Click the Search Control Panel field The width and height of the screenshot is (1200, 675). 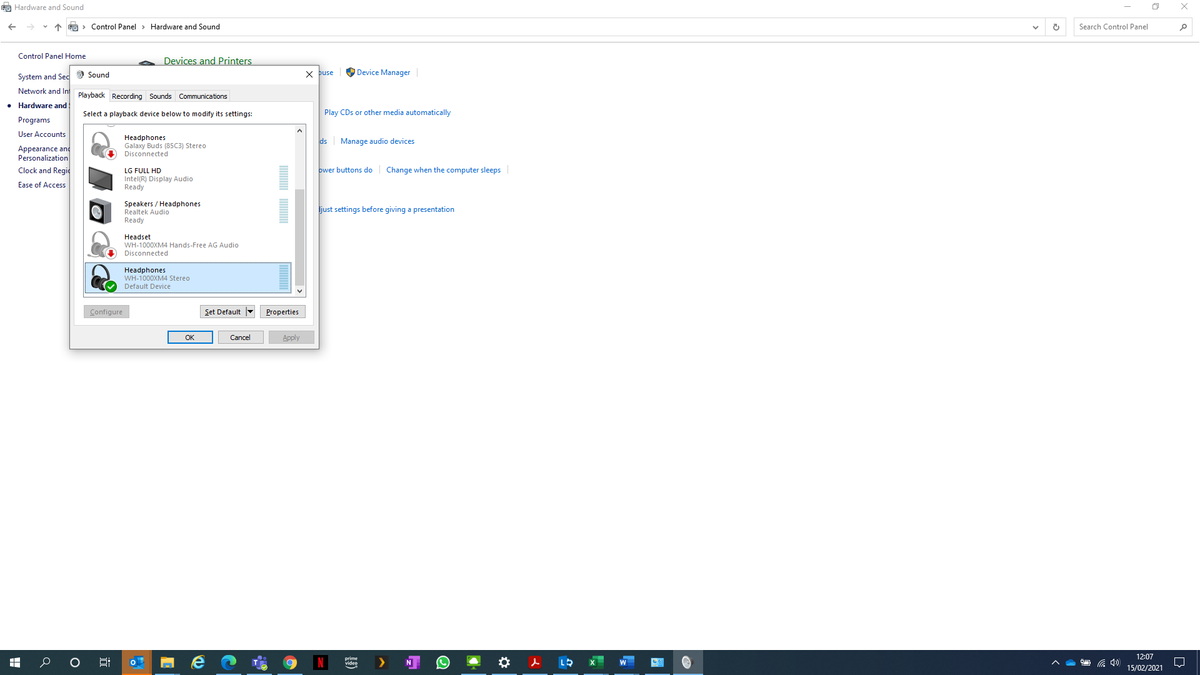tap(1125, 27)
